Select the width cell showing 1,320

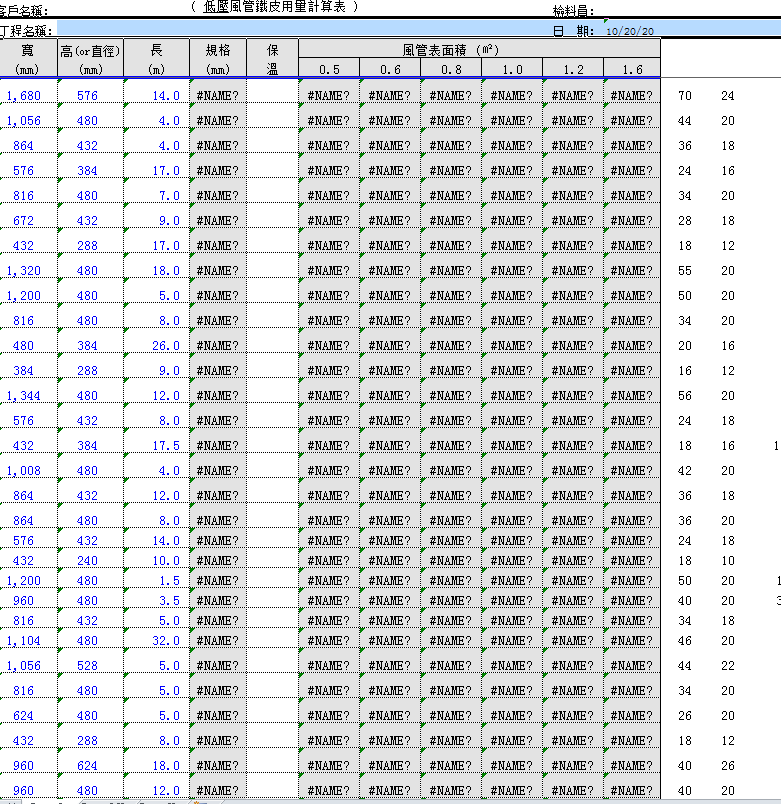click(28, 266)
